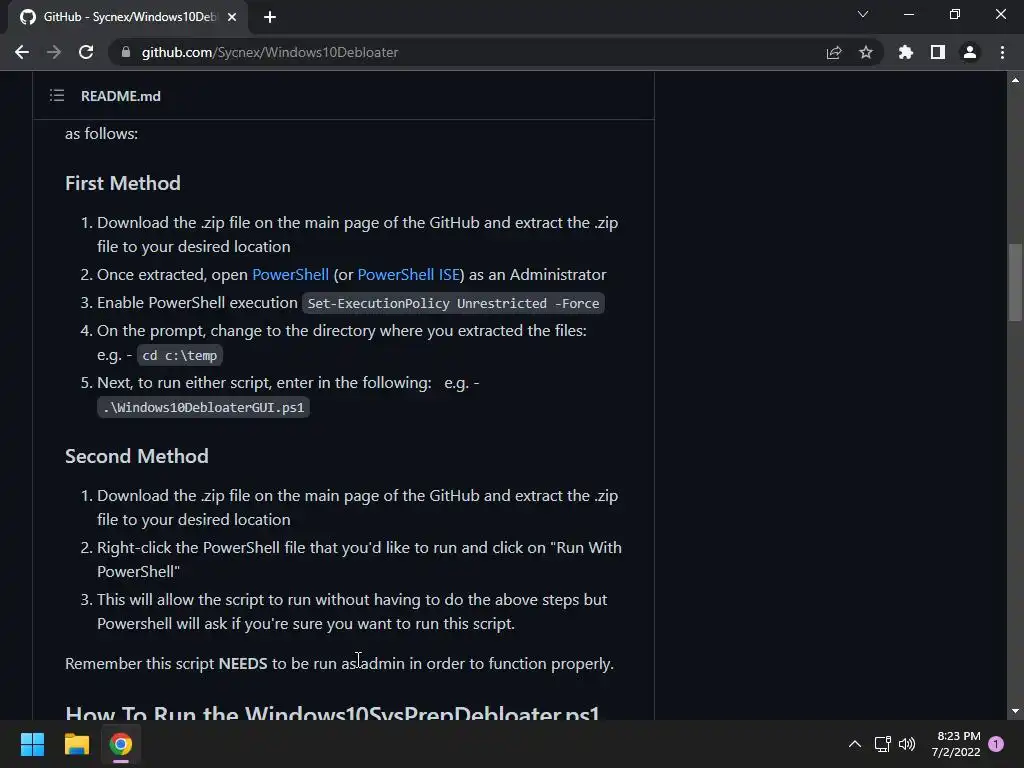The height and width of the screenshot is (768, 1024).
Task: Restore down the Chrome window
Action: coord(955,14)
